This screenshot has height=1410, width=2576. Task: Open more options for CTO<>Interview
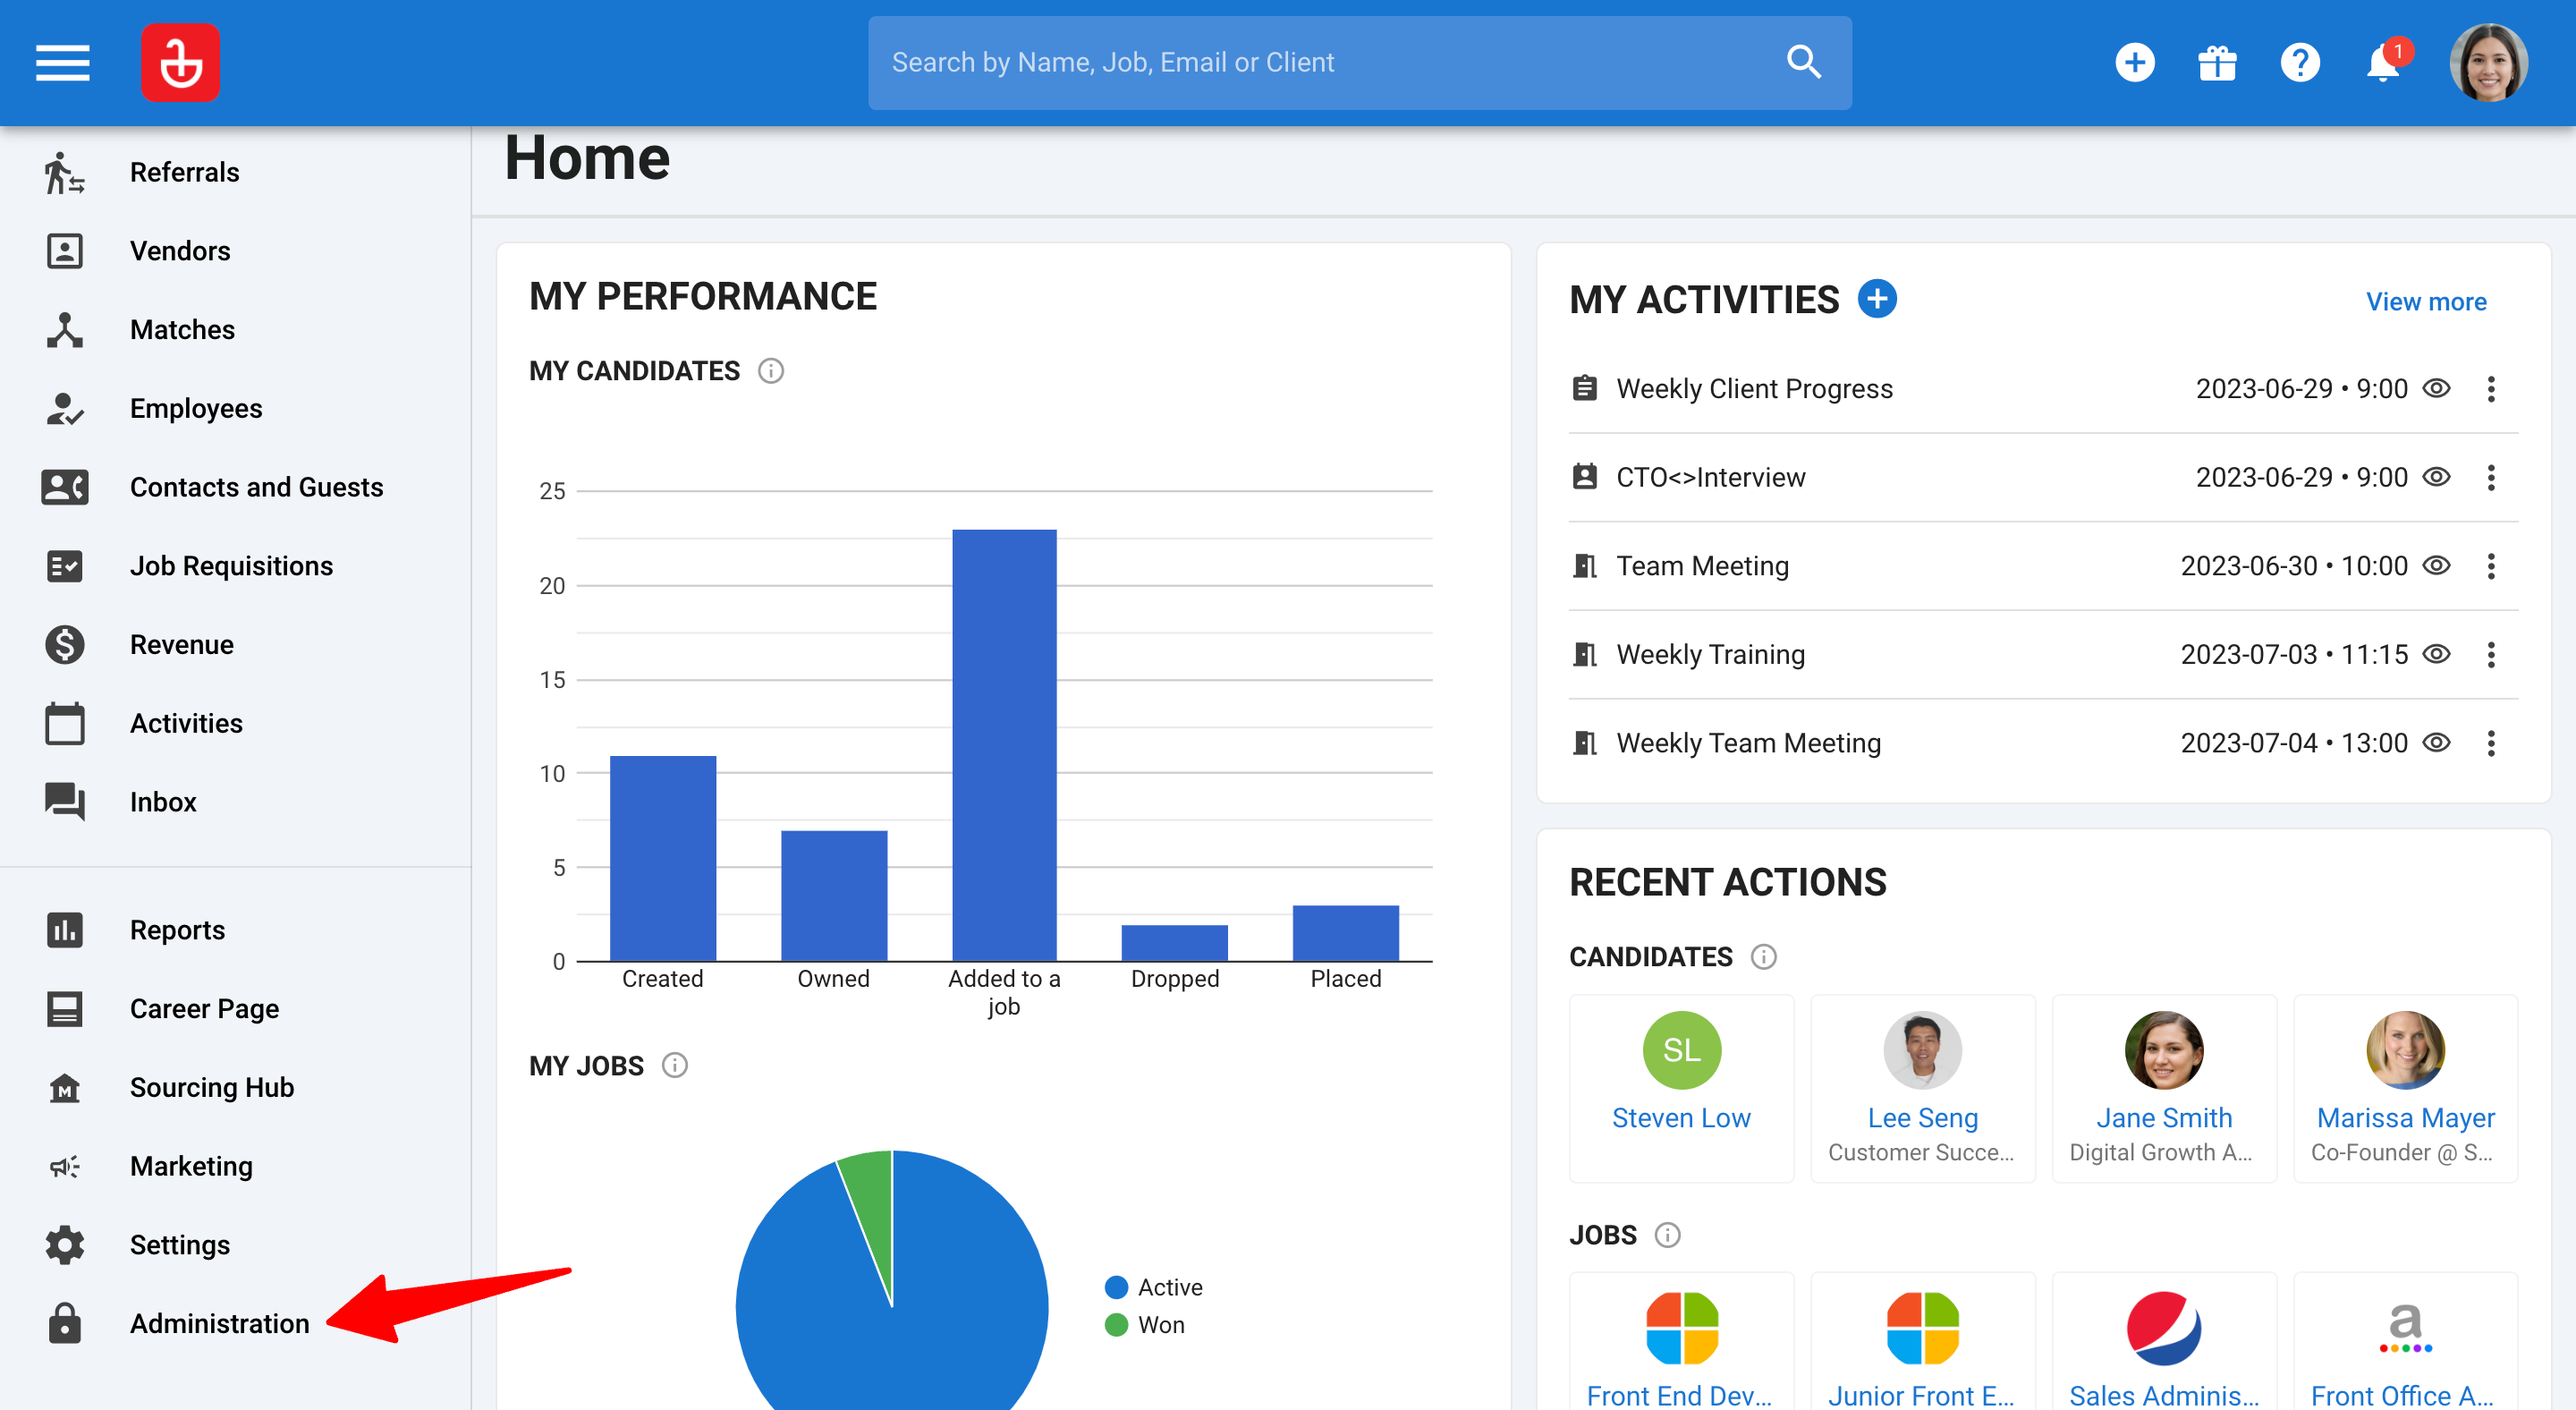[2491, 478]
